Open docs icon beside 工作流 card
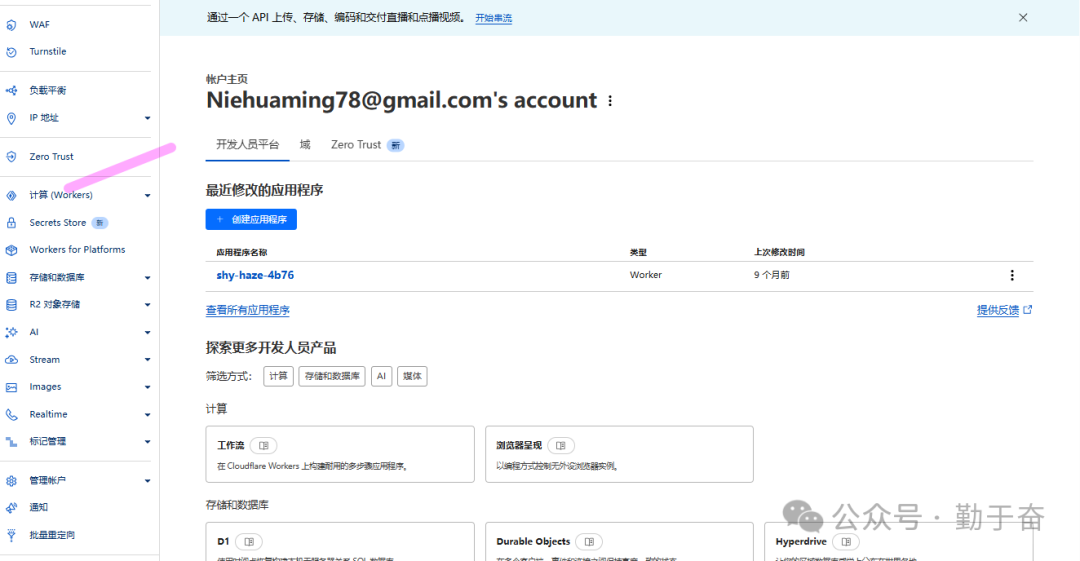 (264, 446)
